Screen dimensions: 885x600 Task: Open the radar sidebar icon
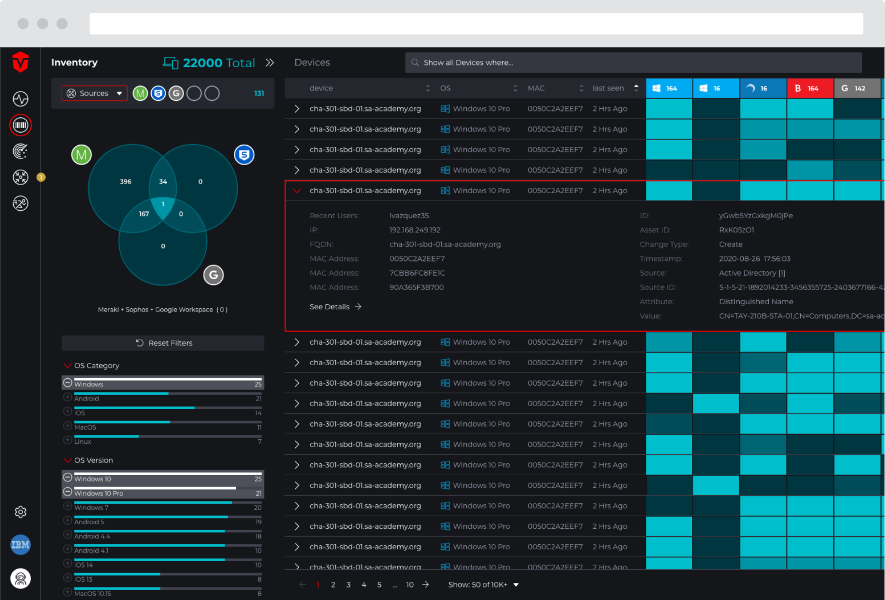click(x=20, y=151)
